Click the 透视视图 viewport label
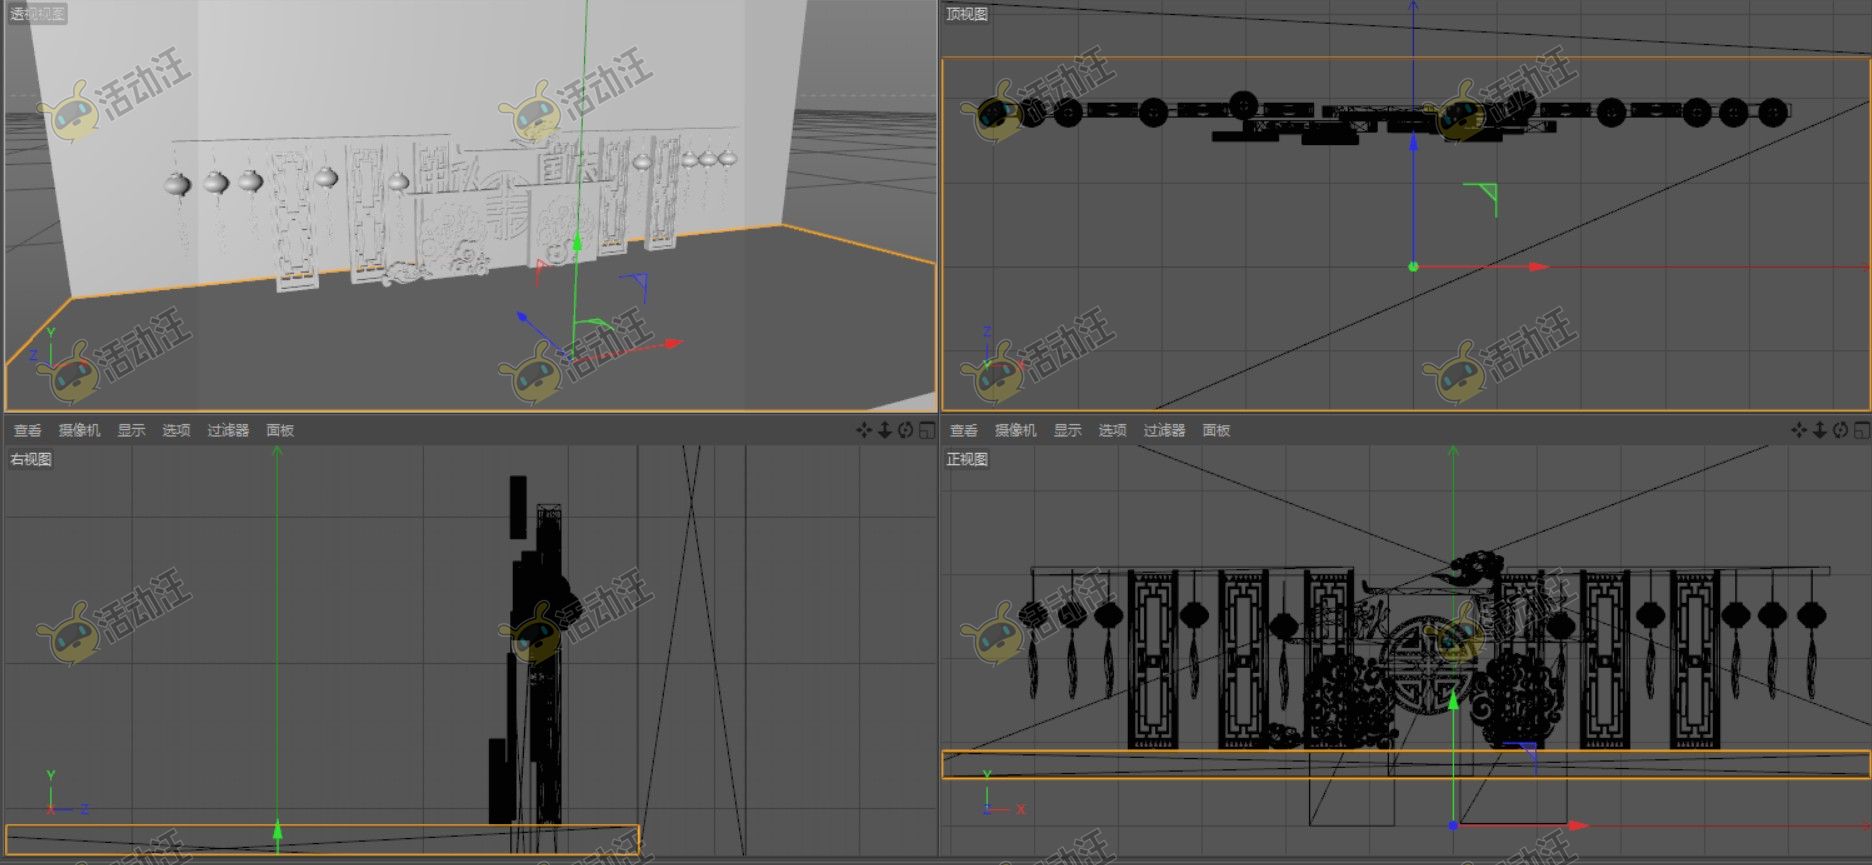The image size is (1872, 865). tap(37, 14)
